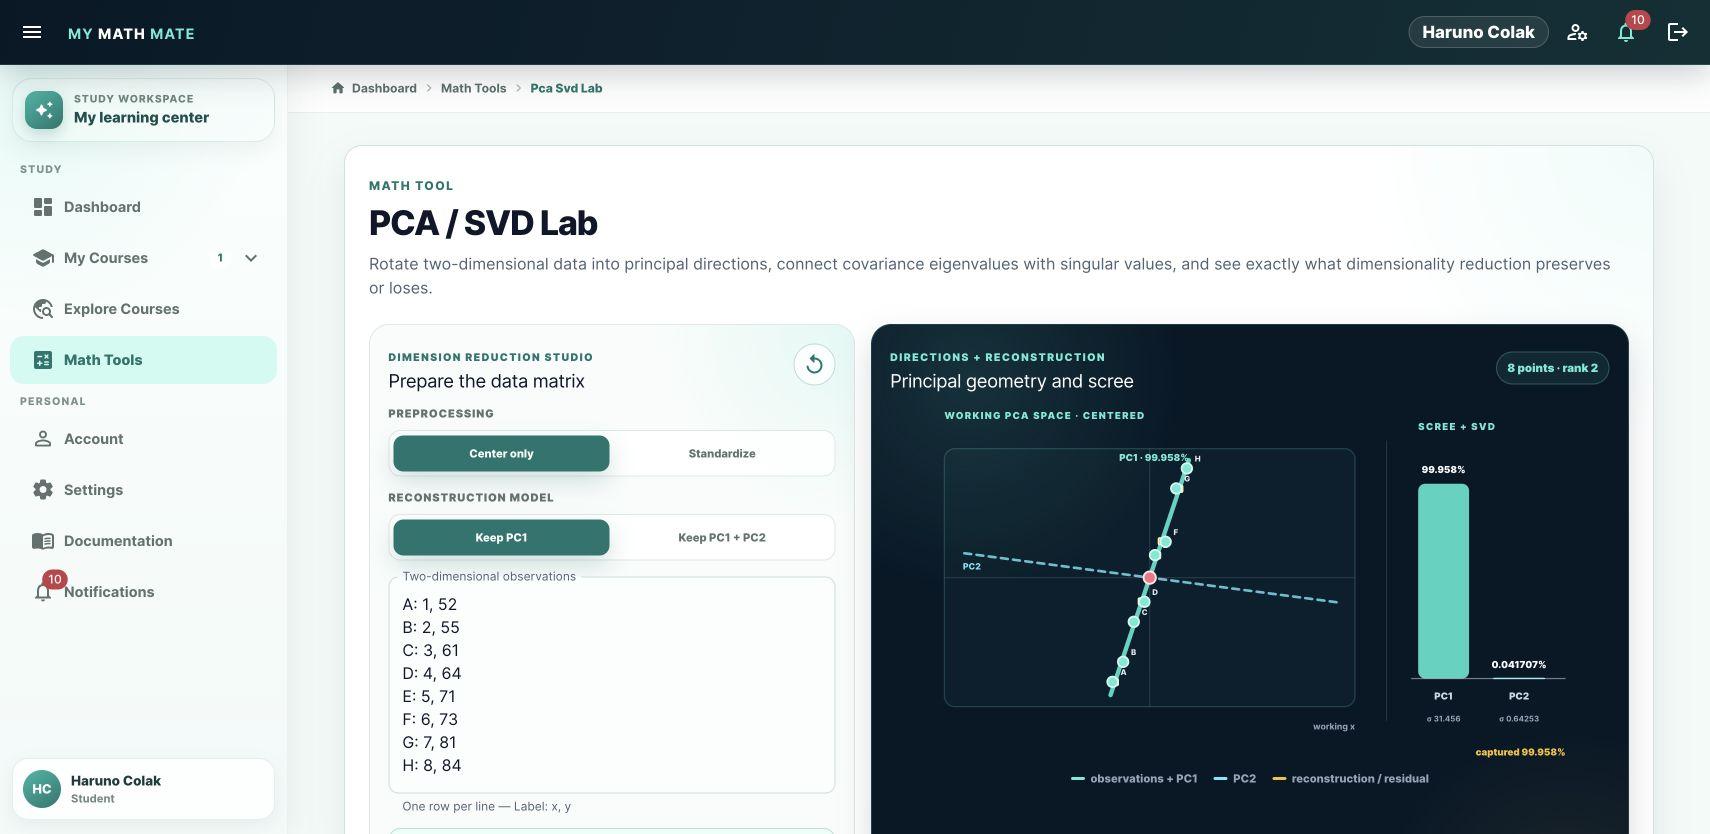1710x834 pixels.
Task: Click the Dashboard breadcrumb link
Action: [x=384, y=88]
